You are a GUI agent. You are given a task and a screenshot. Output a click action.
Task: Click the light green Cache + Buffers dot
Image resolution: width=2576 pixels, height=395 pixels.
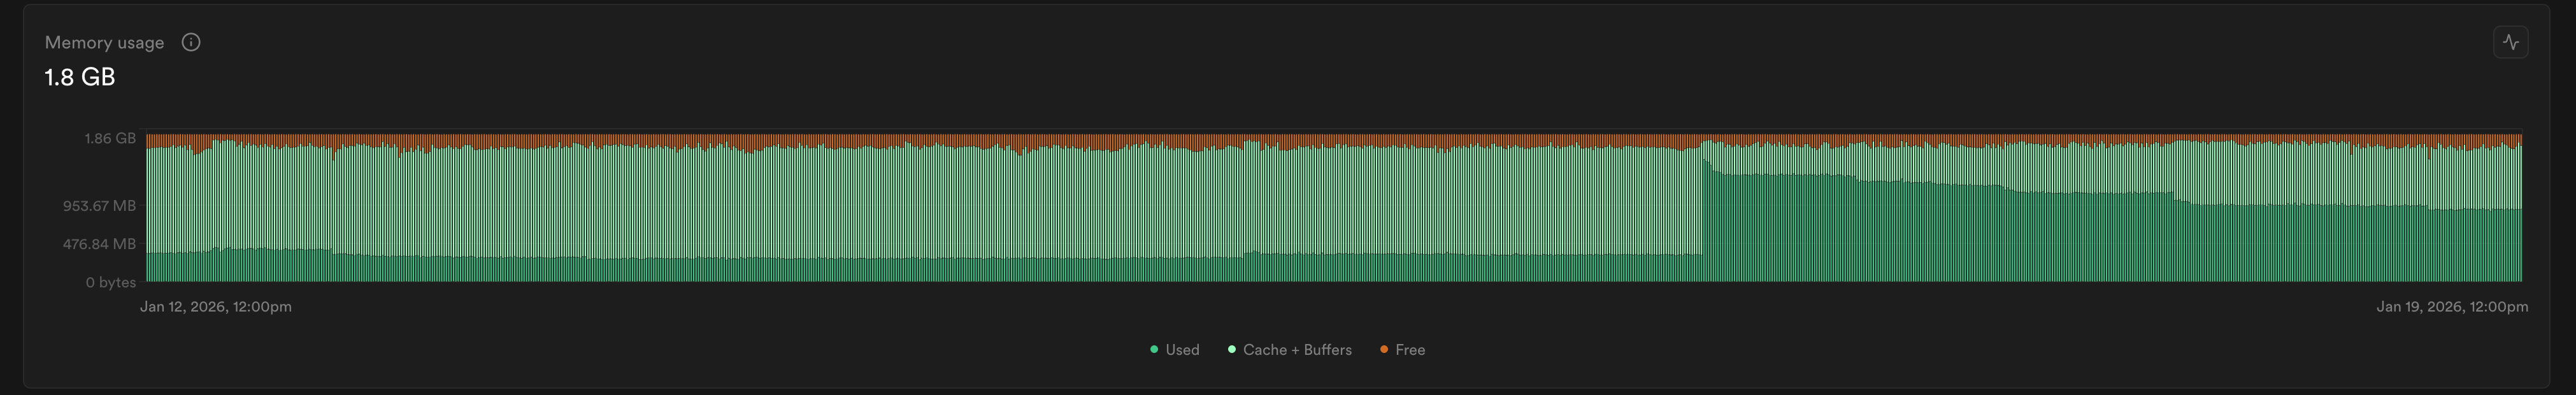[1232, 350]
